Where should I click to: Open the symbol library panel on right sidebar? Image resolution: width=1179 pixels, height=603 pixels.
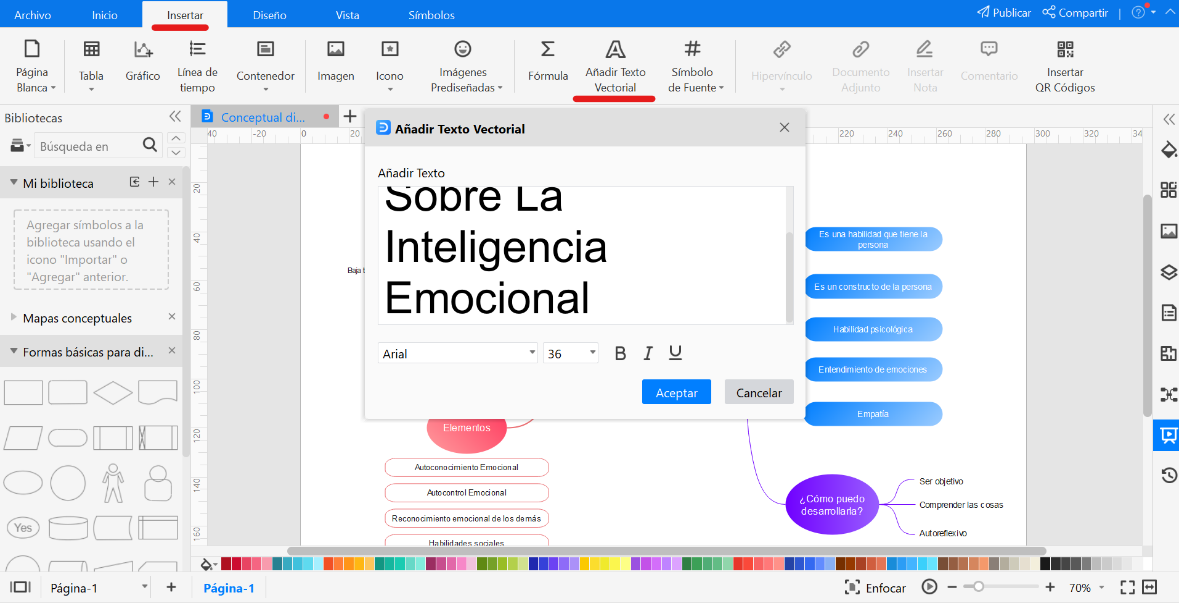pos(1168,188)
